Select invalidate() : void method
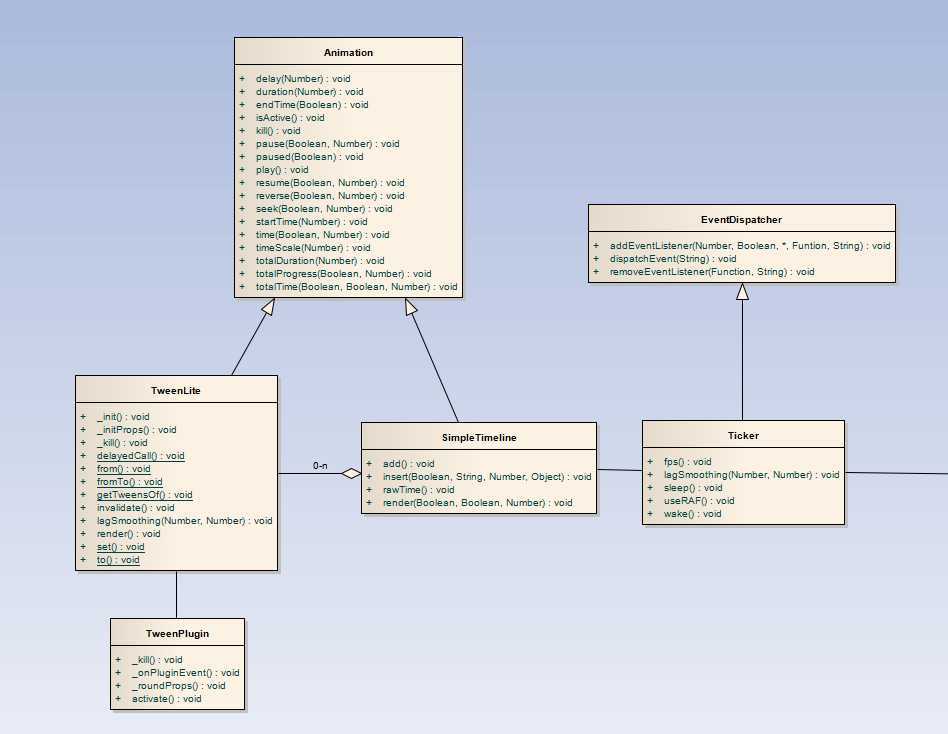The height and width of the screenshot is (734, 948). [135, 508]
